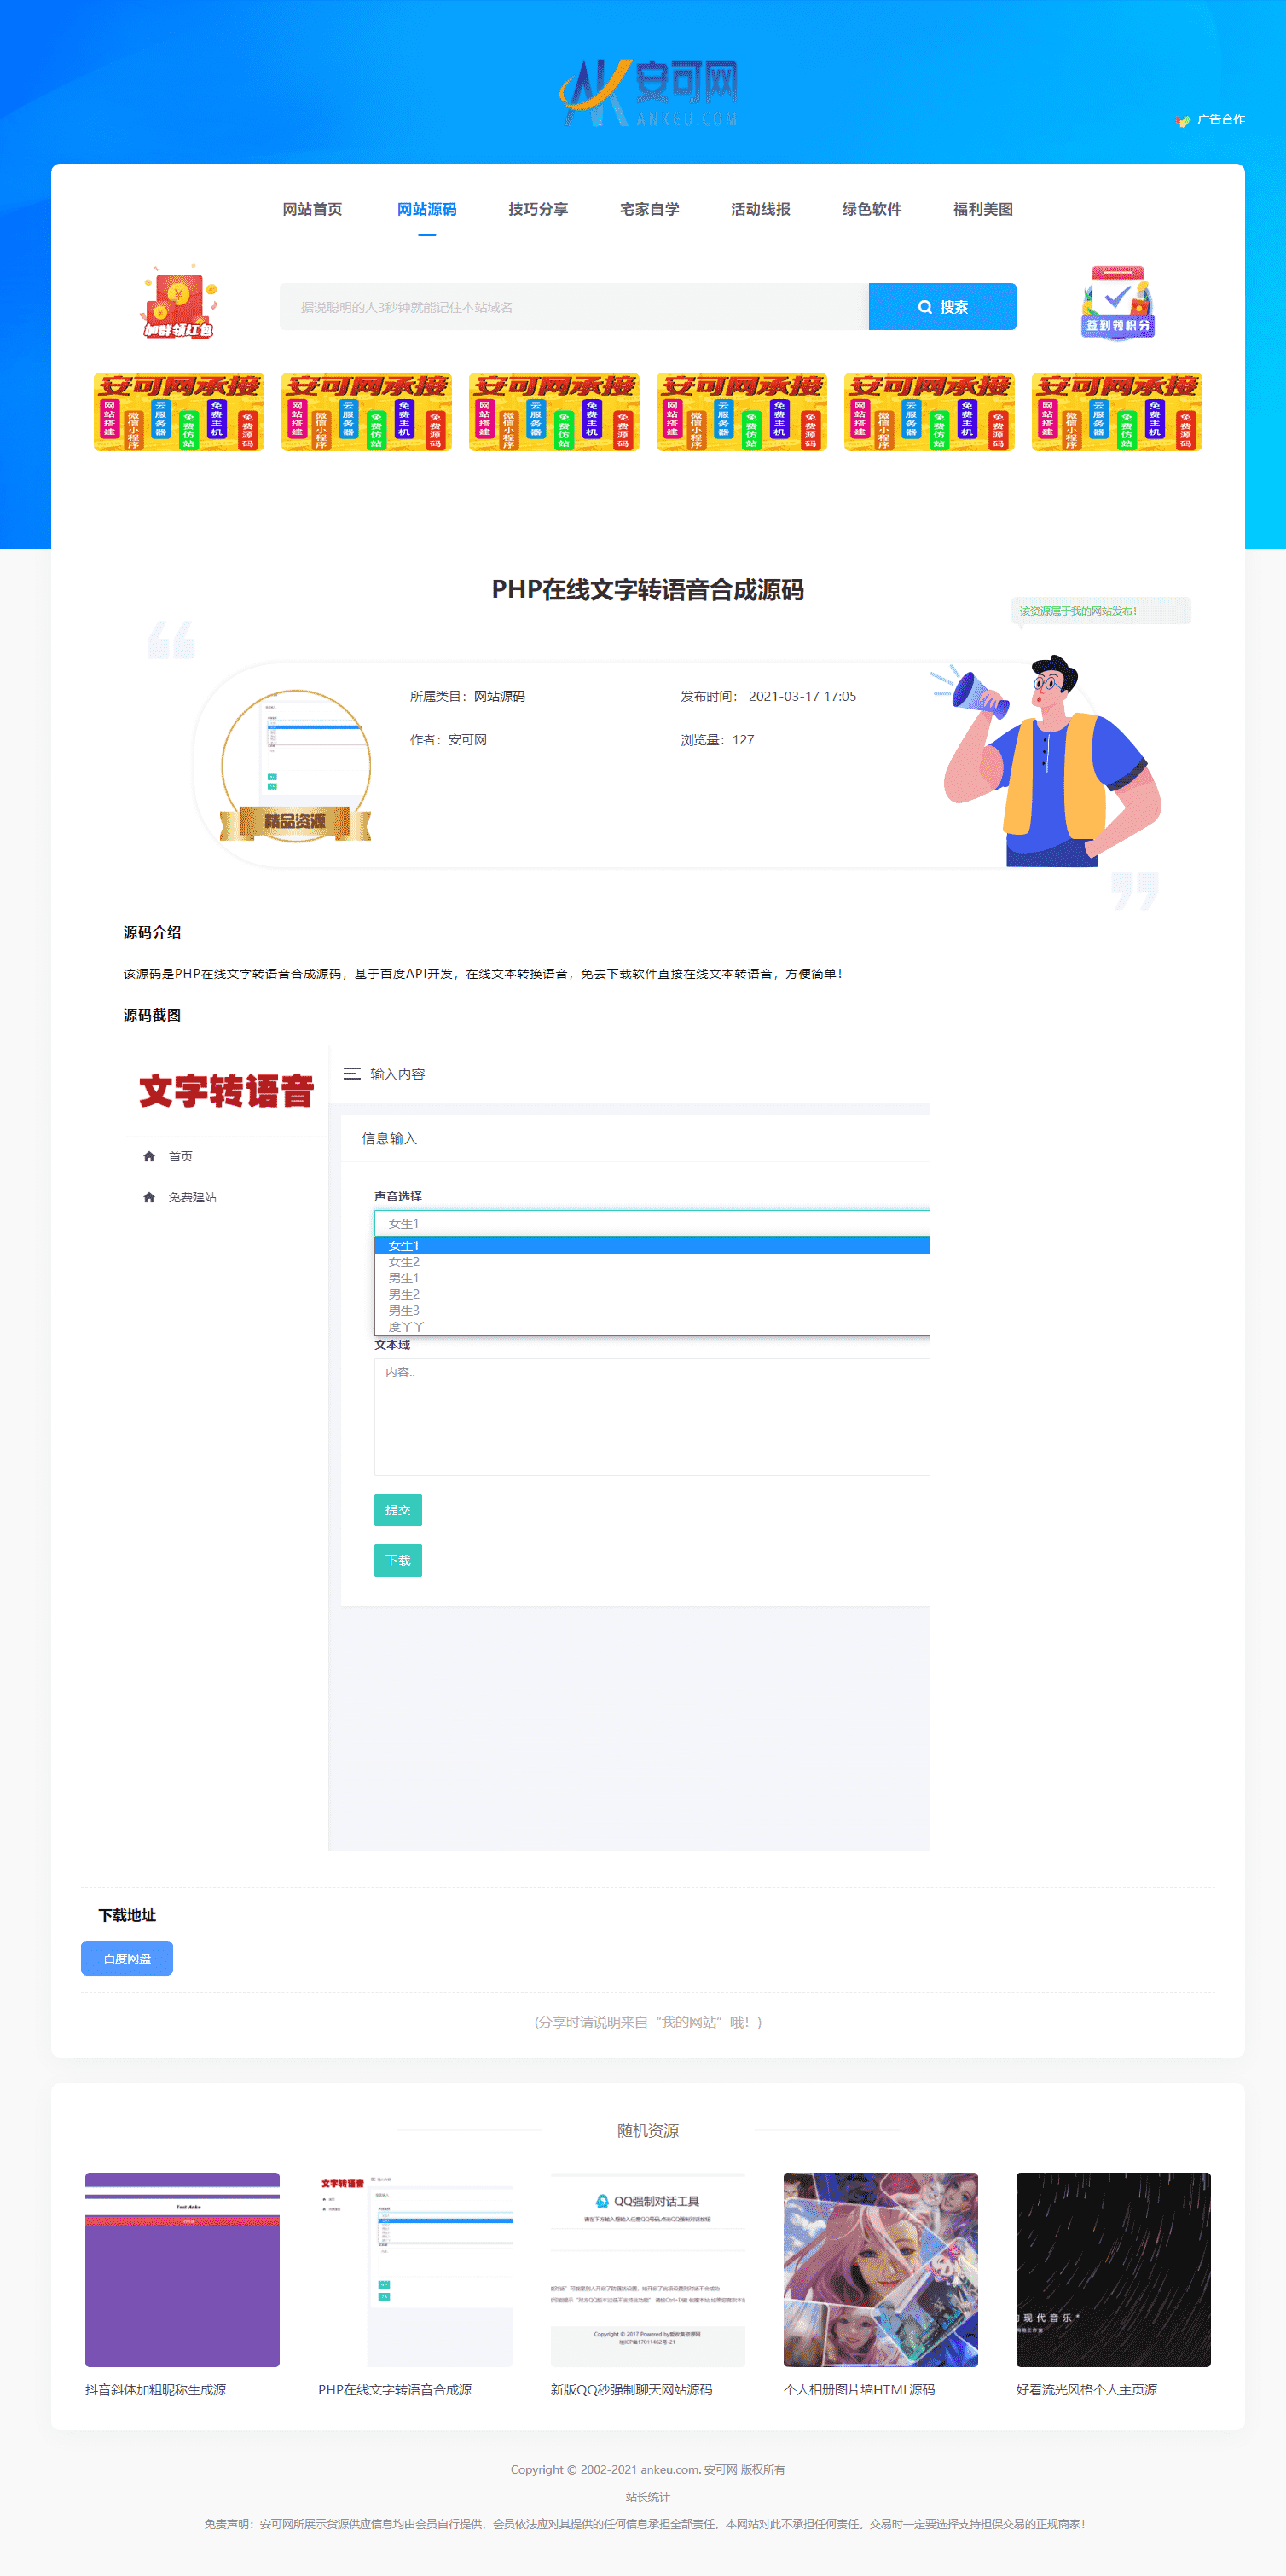Click the first 安可网承接 banner ad
The width and height of the screenshot is (1286, 2576).
click(x=179, y=412)
